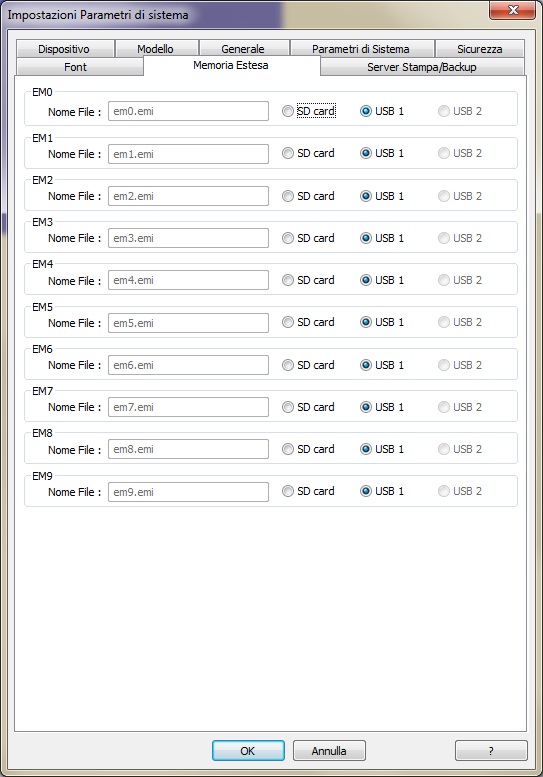Viewport: 543px width, 777px height.
Task: Open help with the ? button
Action: 491,750
